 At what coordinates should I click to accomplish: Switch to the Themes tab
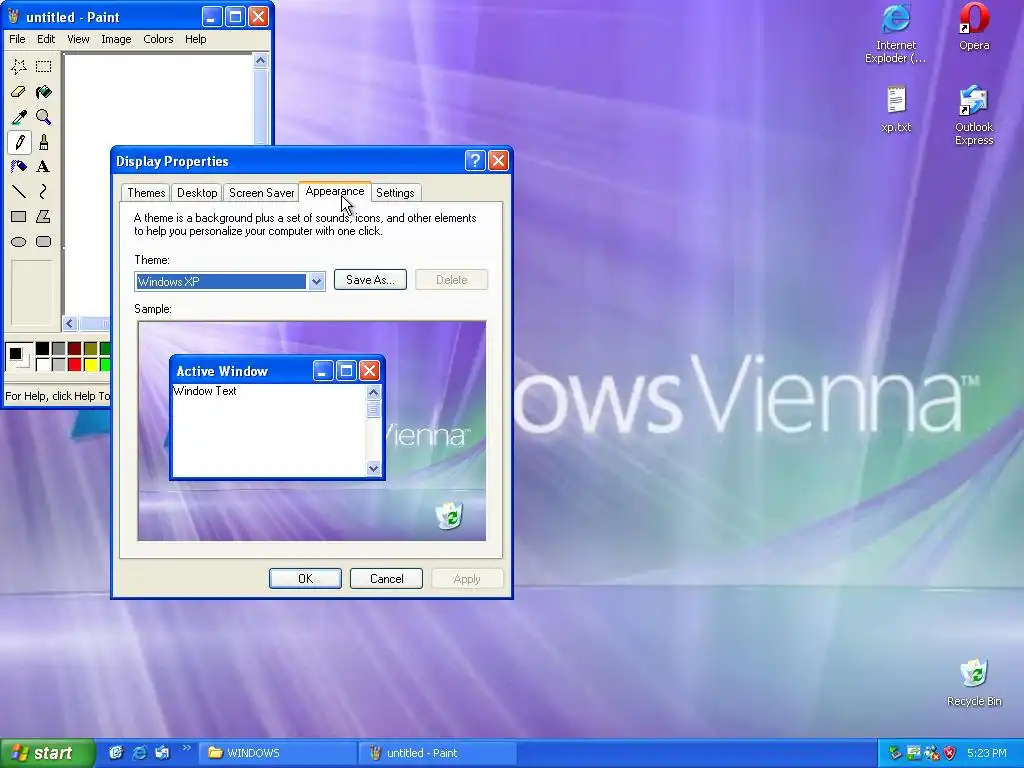coord(146,193)
